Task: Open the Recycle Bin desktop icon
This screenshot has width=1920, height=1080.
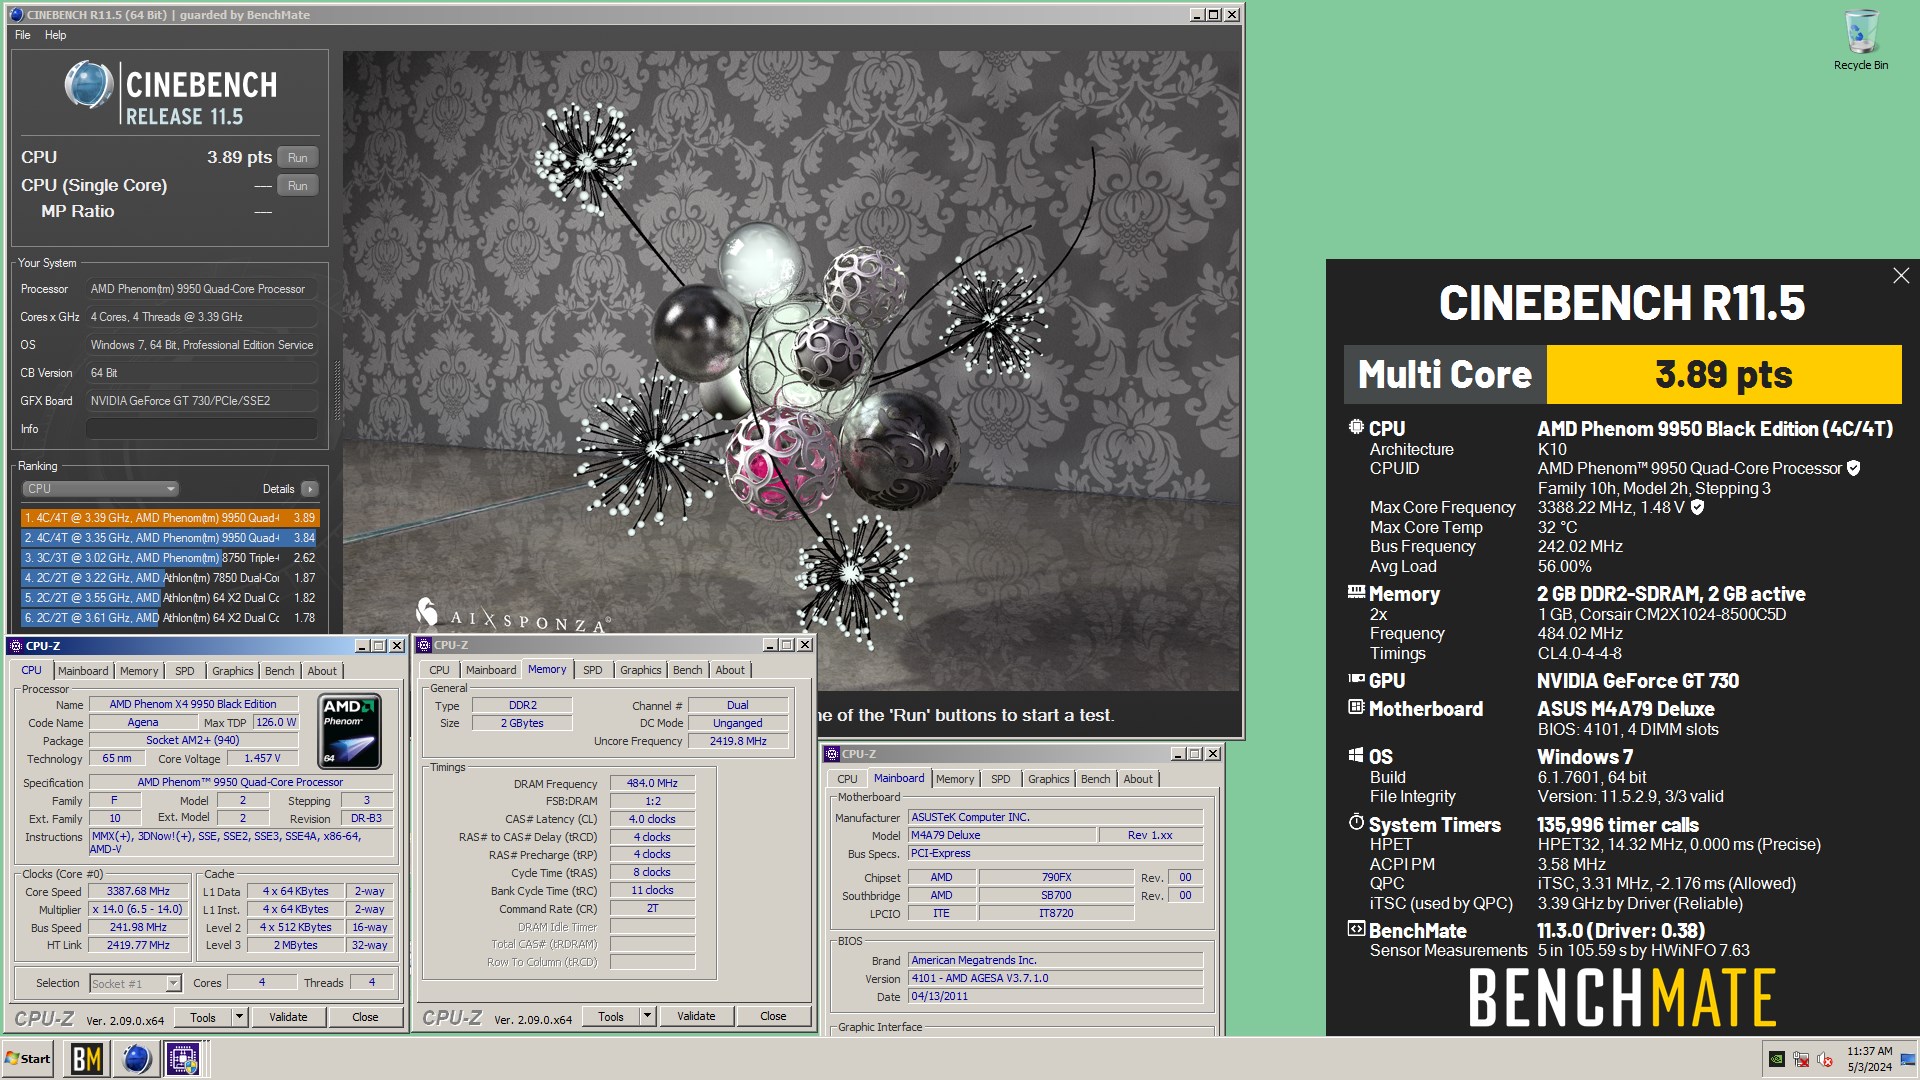Action: 1861,40
